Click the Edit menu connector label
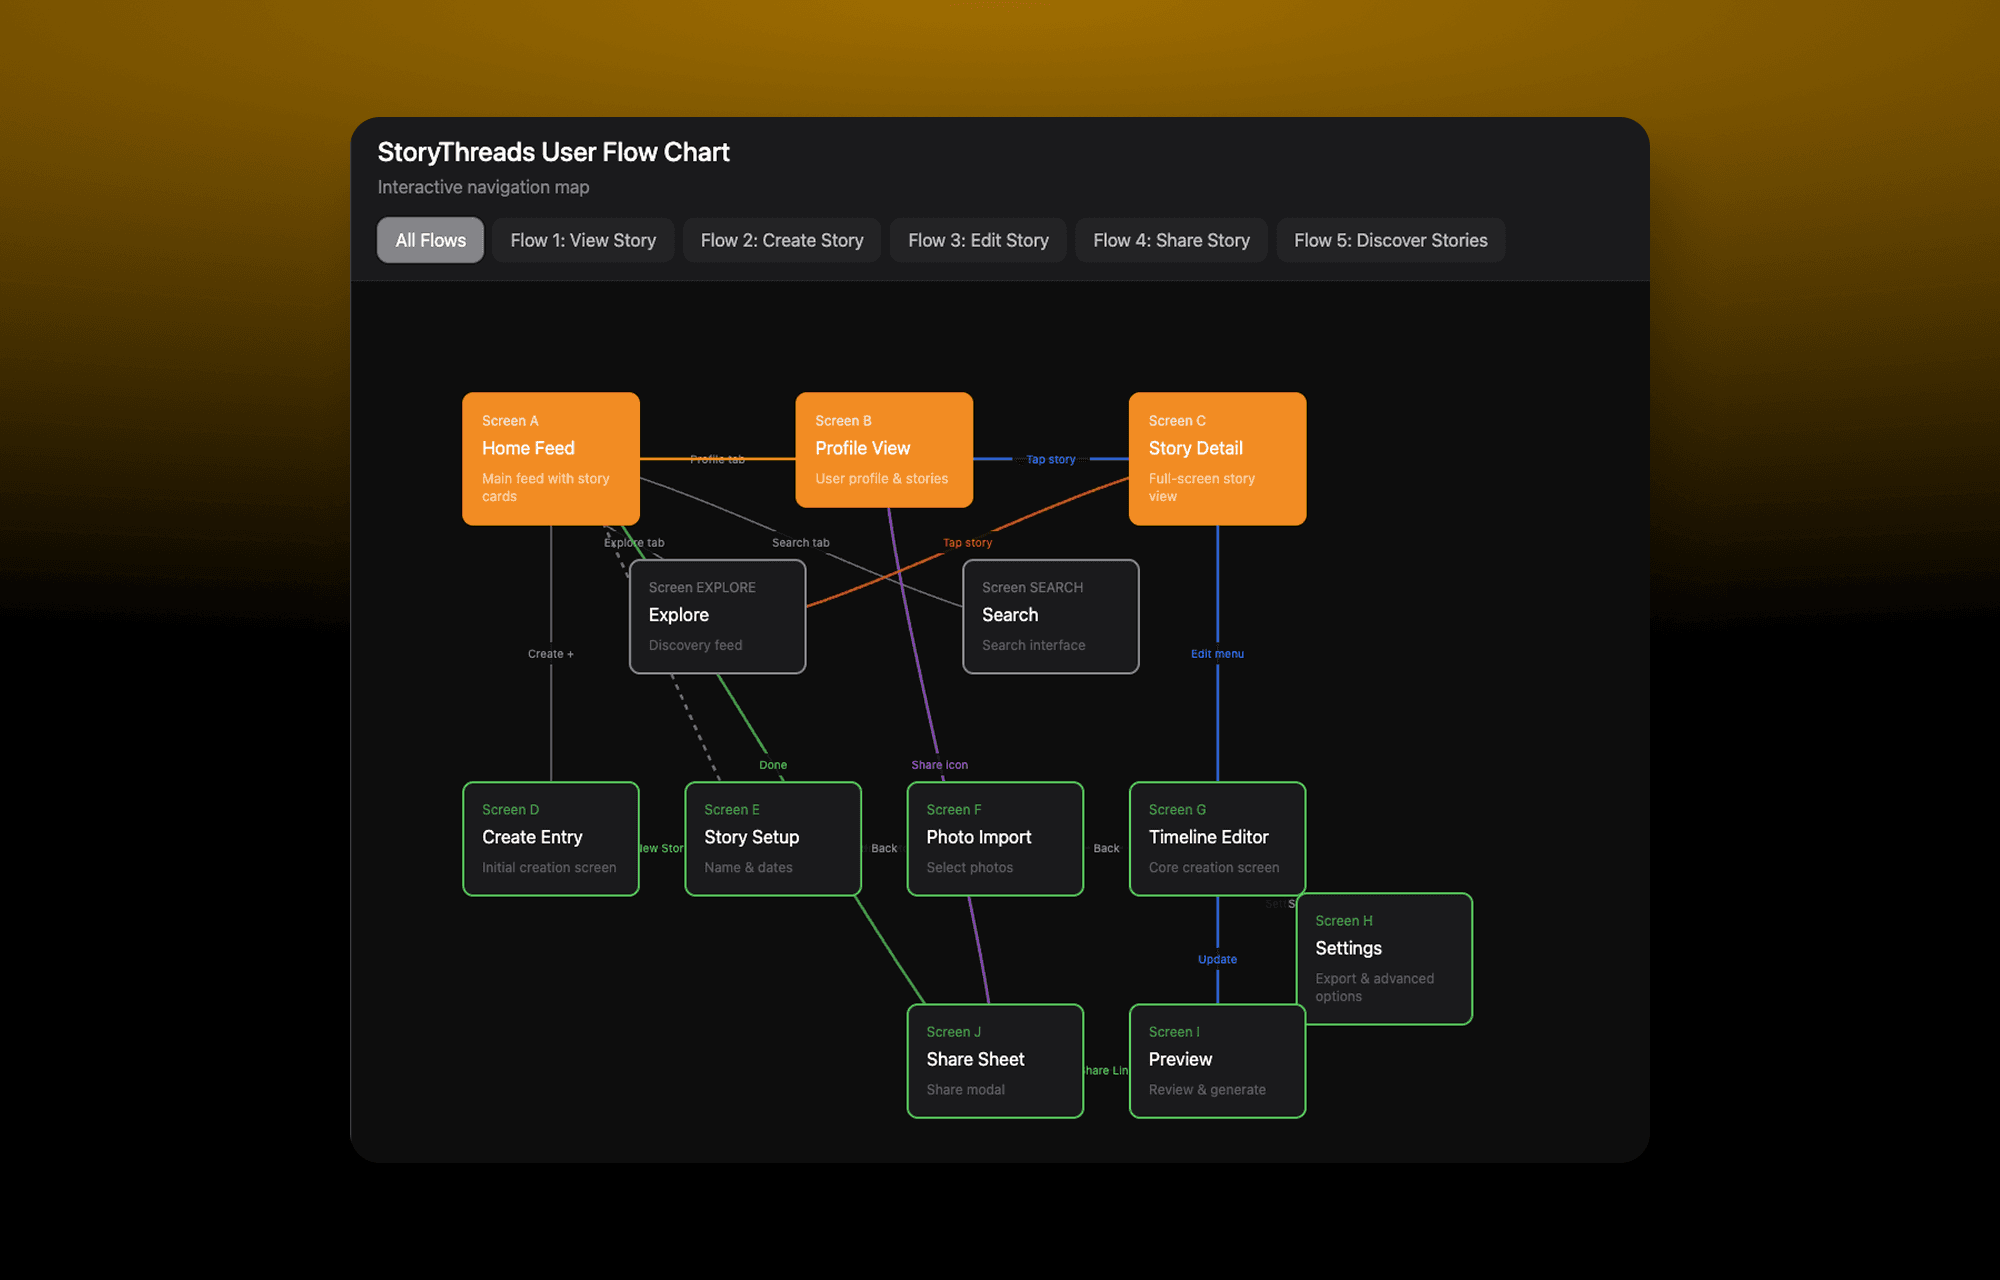 click(x=1217, y=654)
